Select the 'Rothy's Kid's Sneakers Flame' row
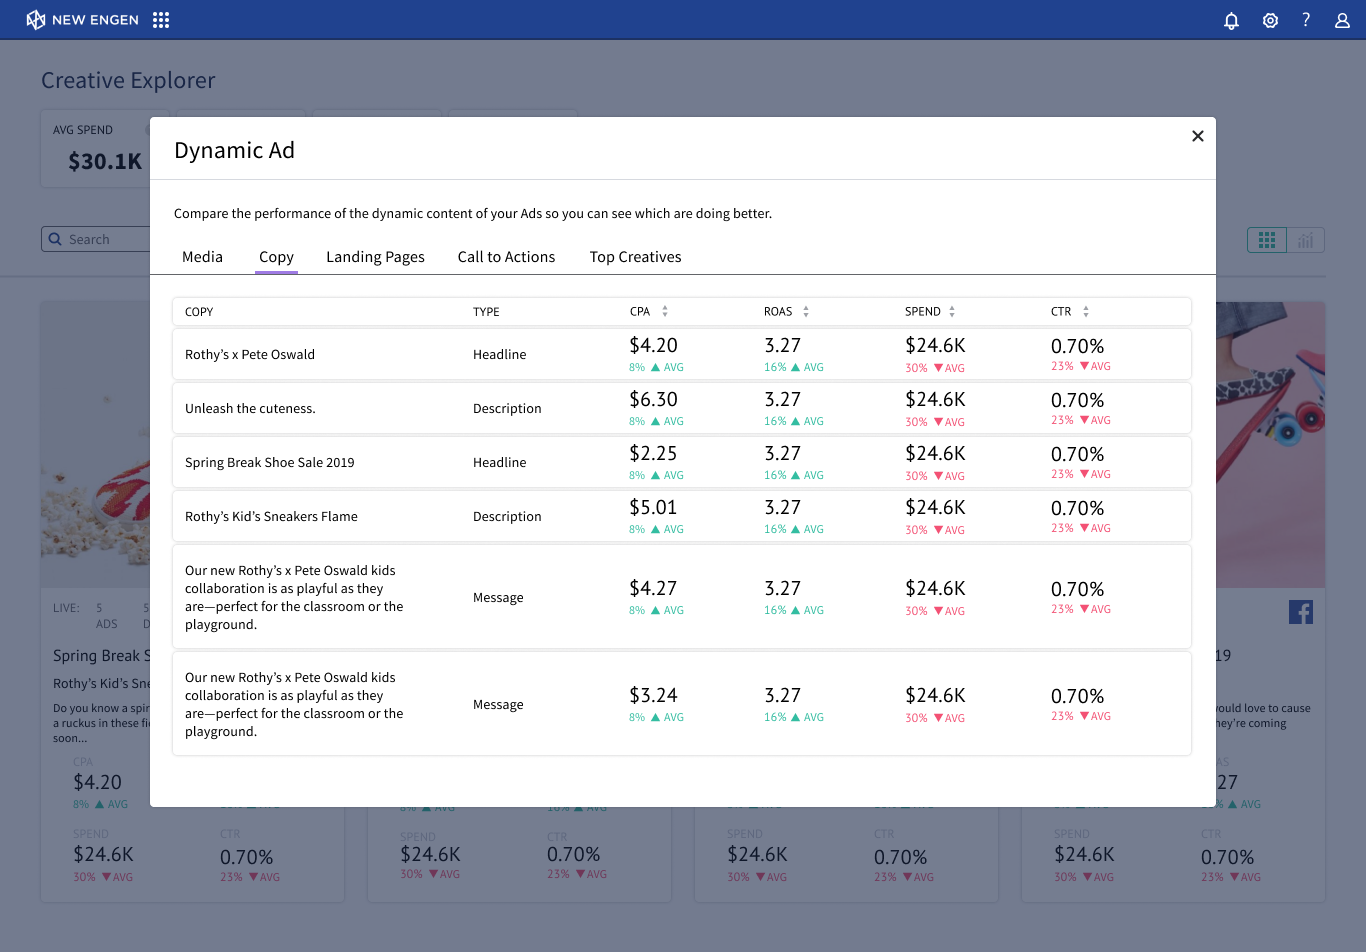This screenshot has height=952, width=1366. [682, 516]
